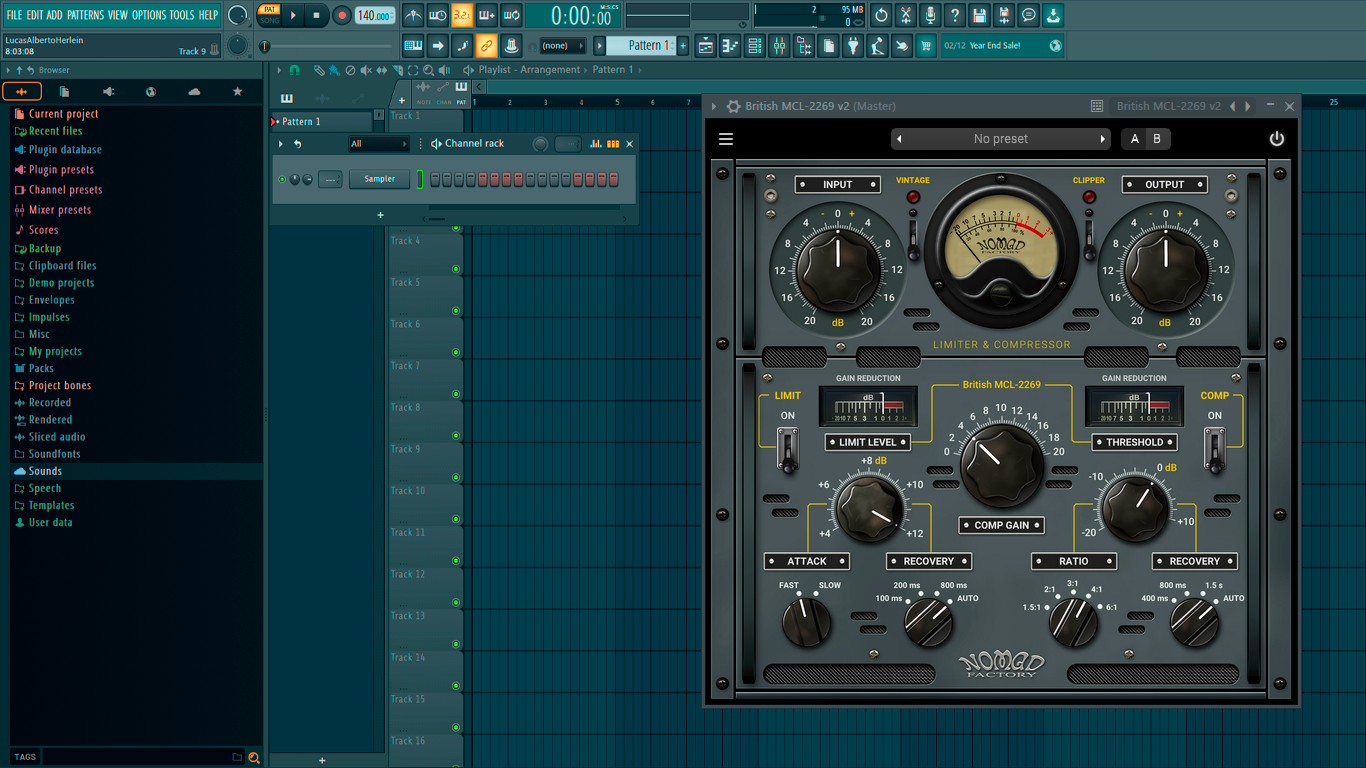Viewport: 1366px width, 768px height.
Task: Open the (none) snap selector dropdown
Action: coord(563,46)
